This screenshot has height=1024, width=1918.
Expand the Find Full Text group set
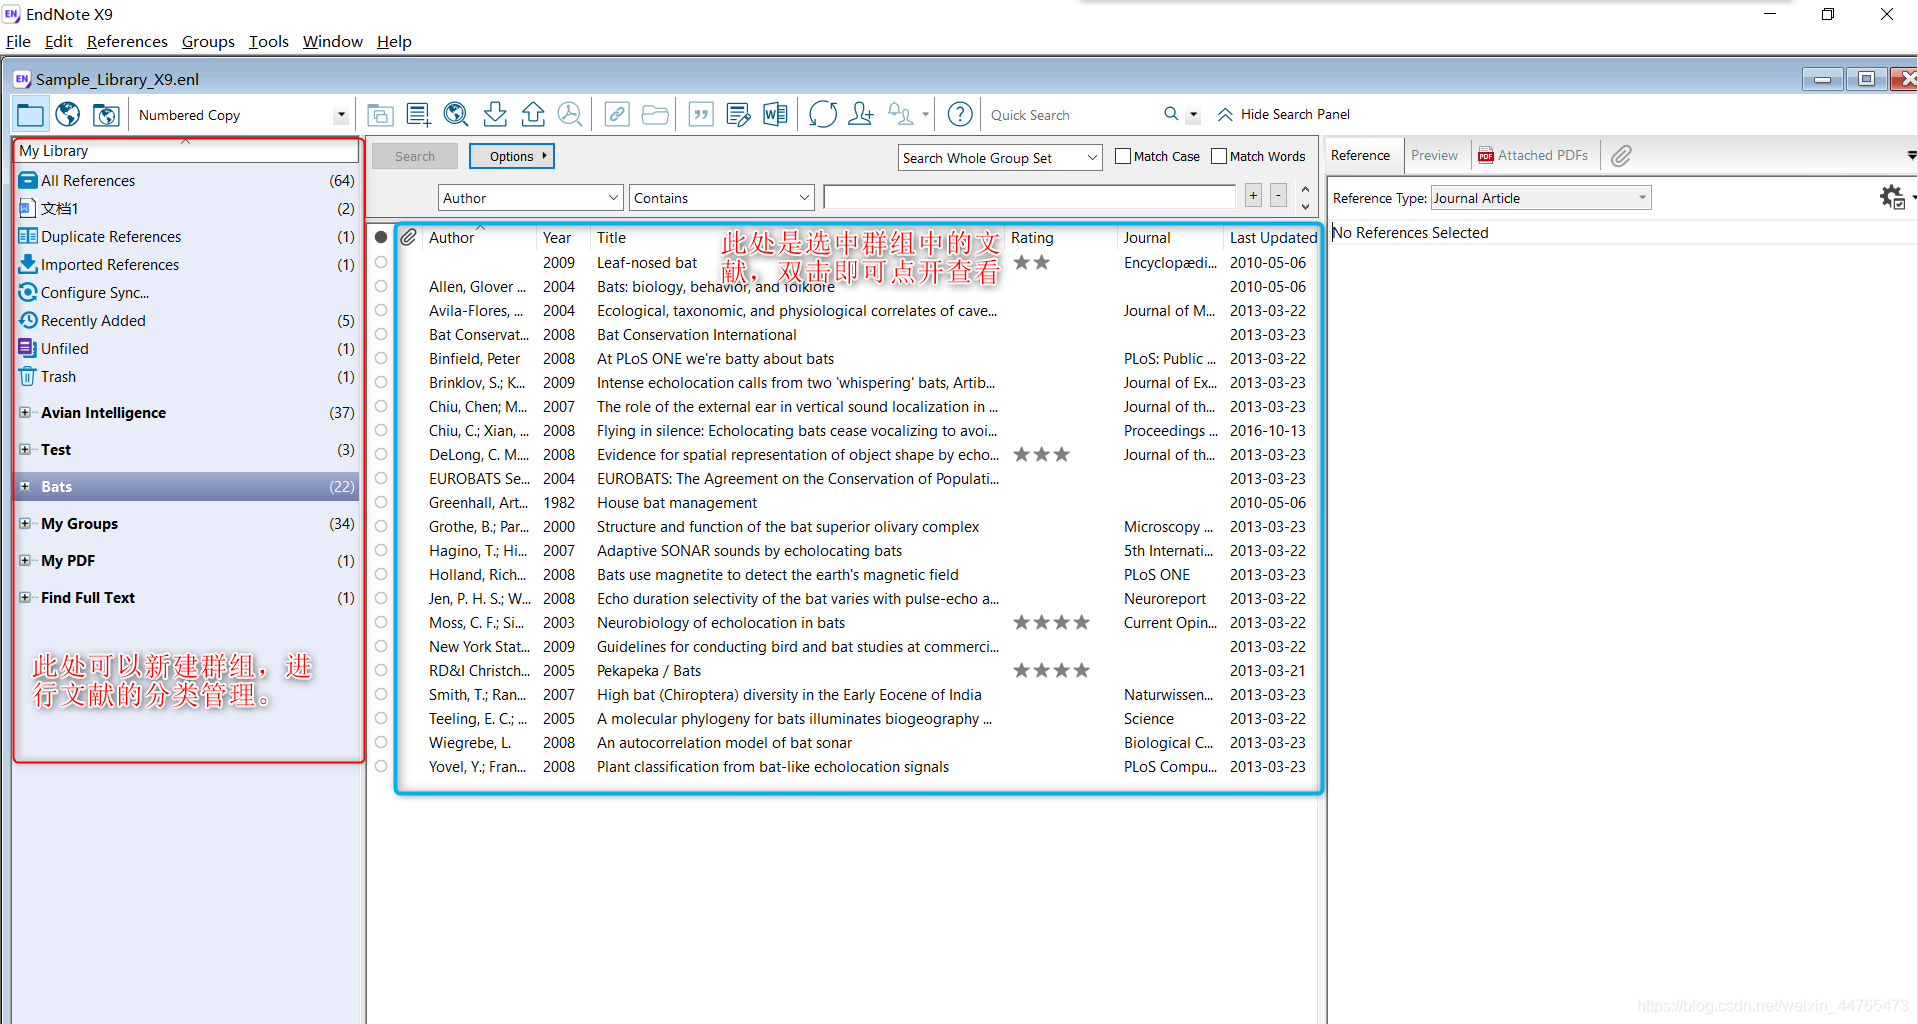[25, 597]
